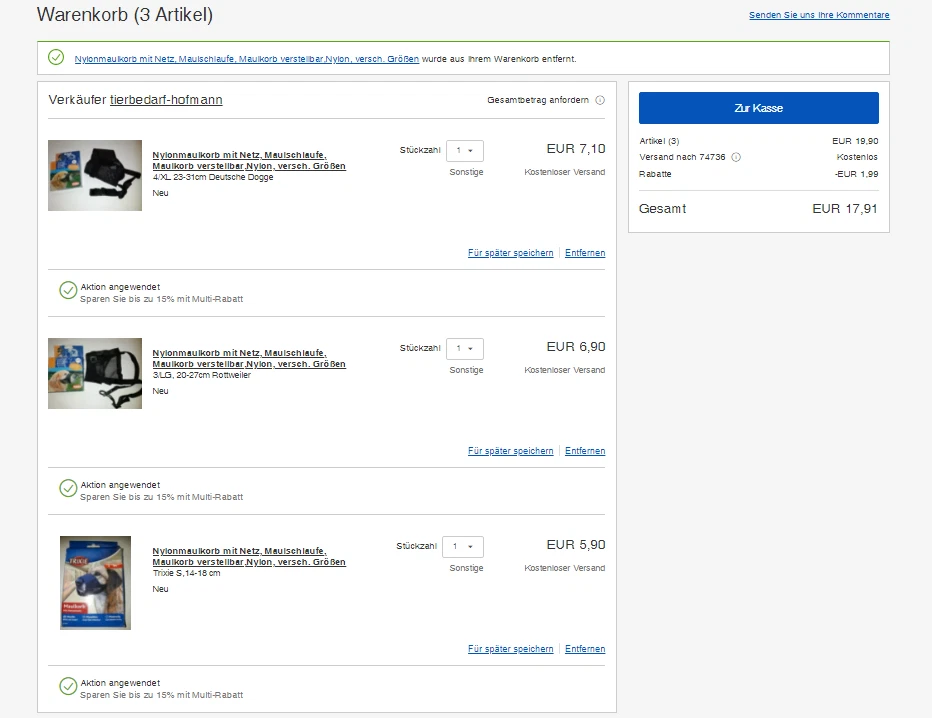
Task: Open Stückzahl dropdown for EUR 5,90 item
Action: click(x=464, y=547)
